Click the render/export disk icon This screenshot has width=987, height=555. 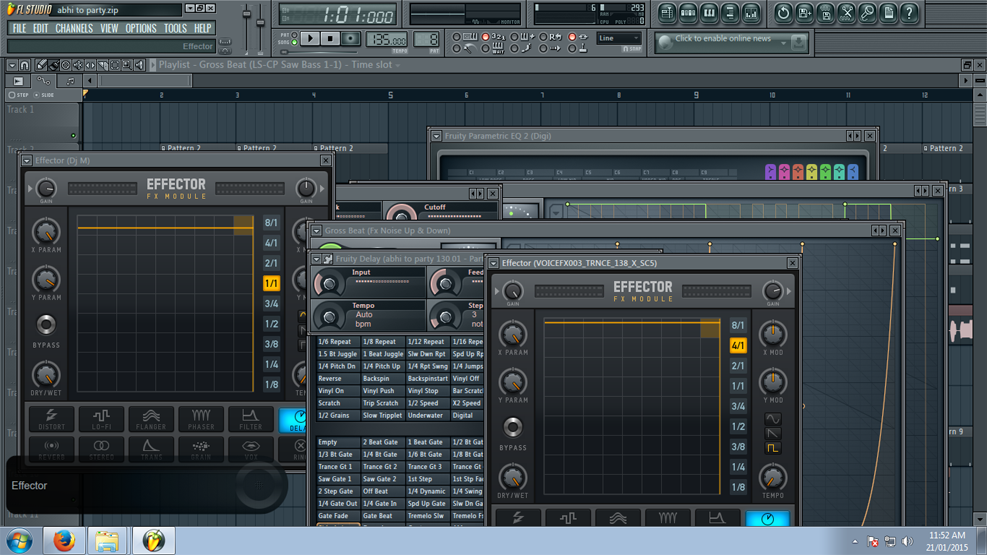coord(825,13)
